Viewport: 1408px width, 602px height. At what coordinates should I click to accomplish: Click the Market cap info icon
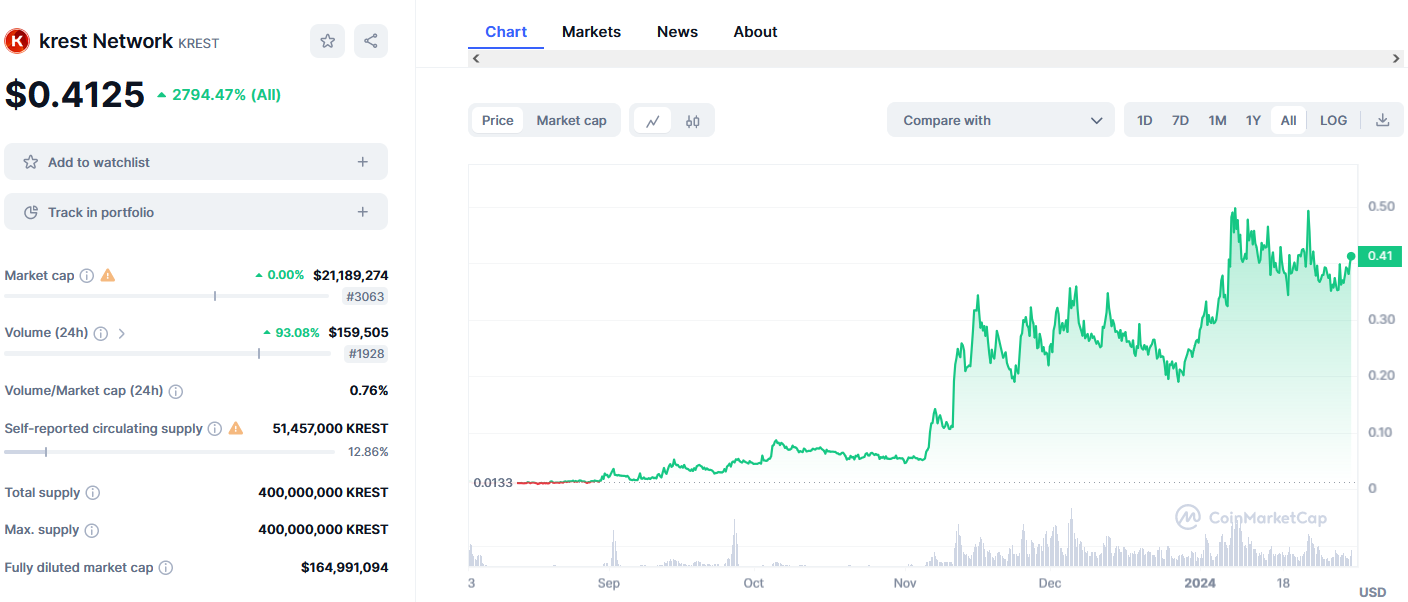(x=87, y=275)
